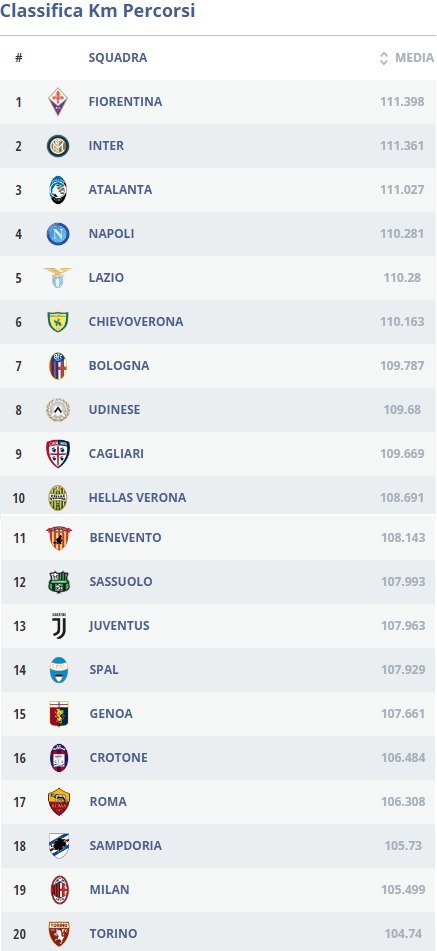Click the Bologna club crest
437x951 pixels.
point(58,366)
